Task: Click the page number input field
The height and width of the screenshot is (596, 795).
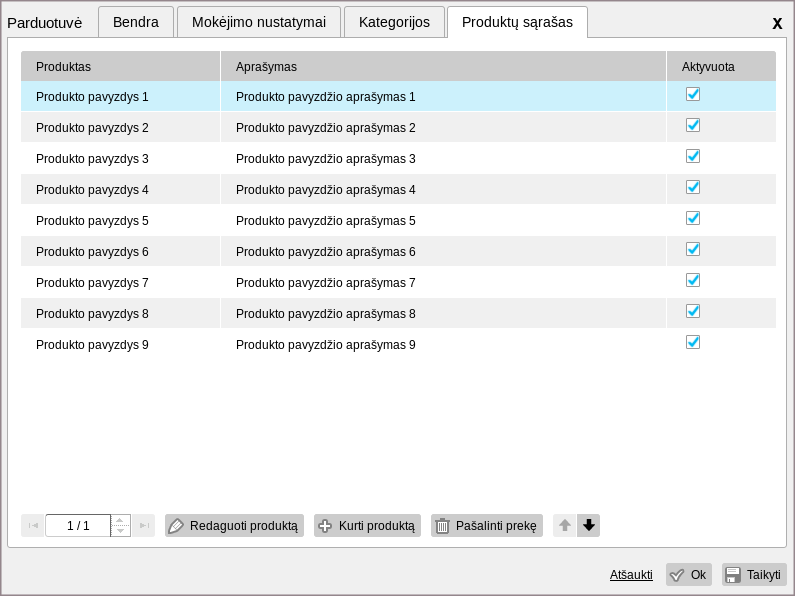Action: tap(78, 526)
